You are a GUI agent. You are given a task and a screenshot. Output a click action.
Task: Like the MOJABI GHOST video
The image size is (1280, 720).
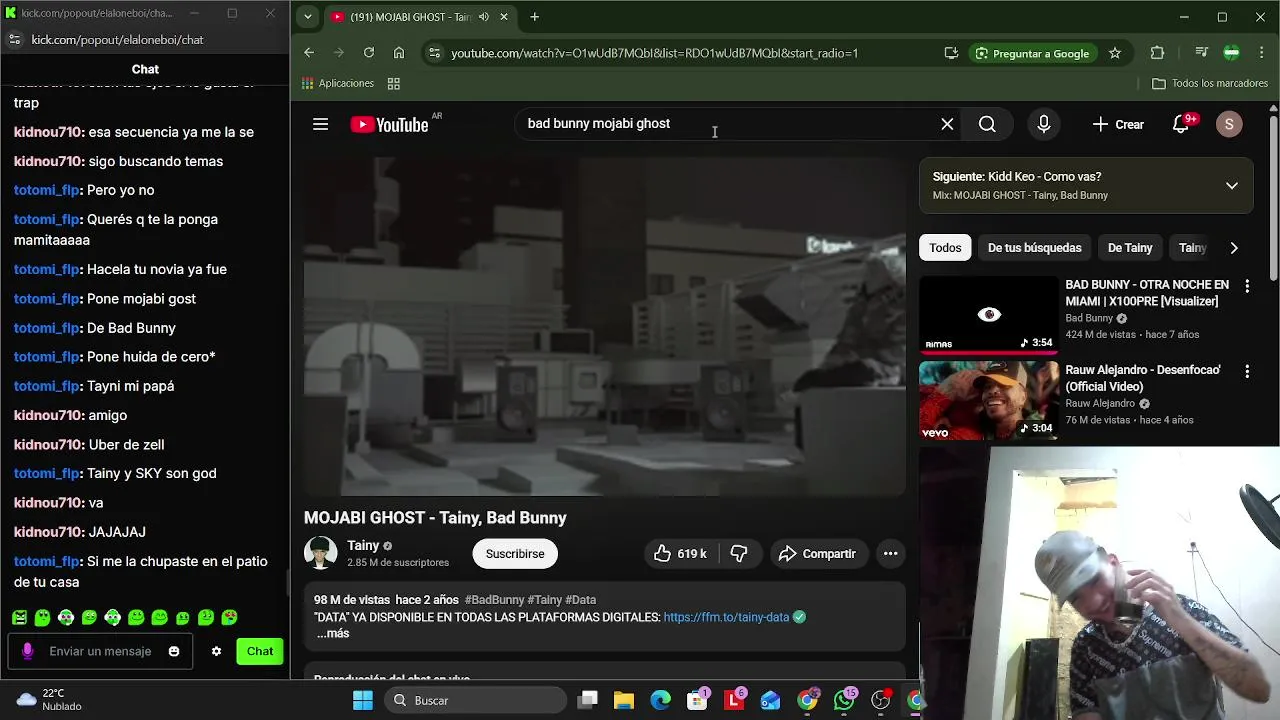pyautogui.click(x=680, y=553)
